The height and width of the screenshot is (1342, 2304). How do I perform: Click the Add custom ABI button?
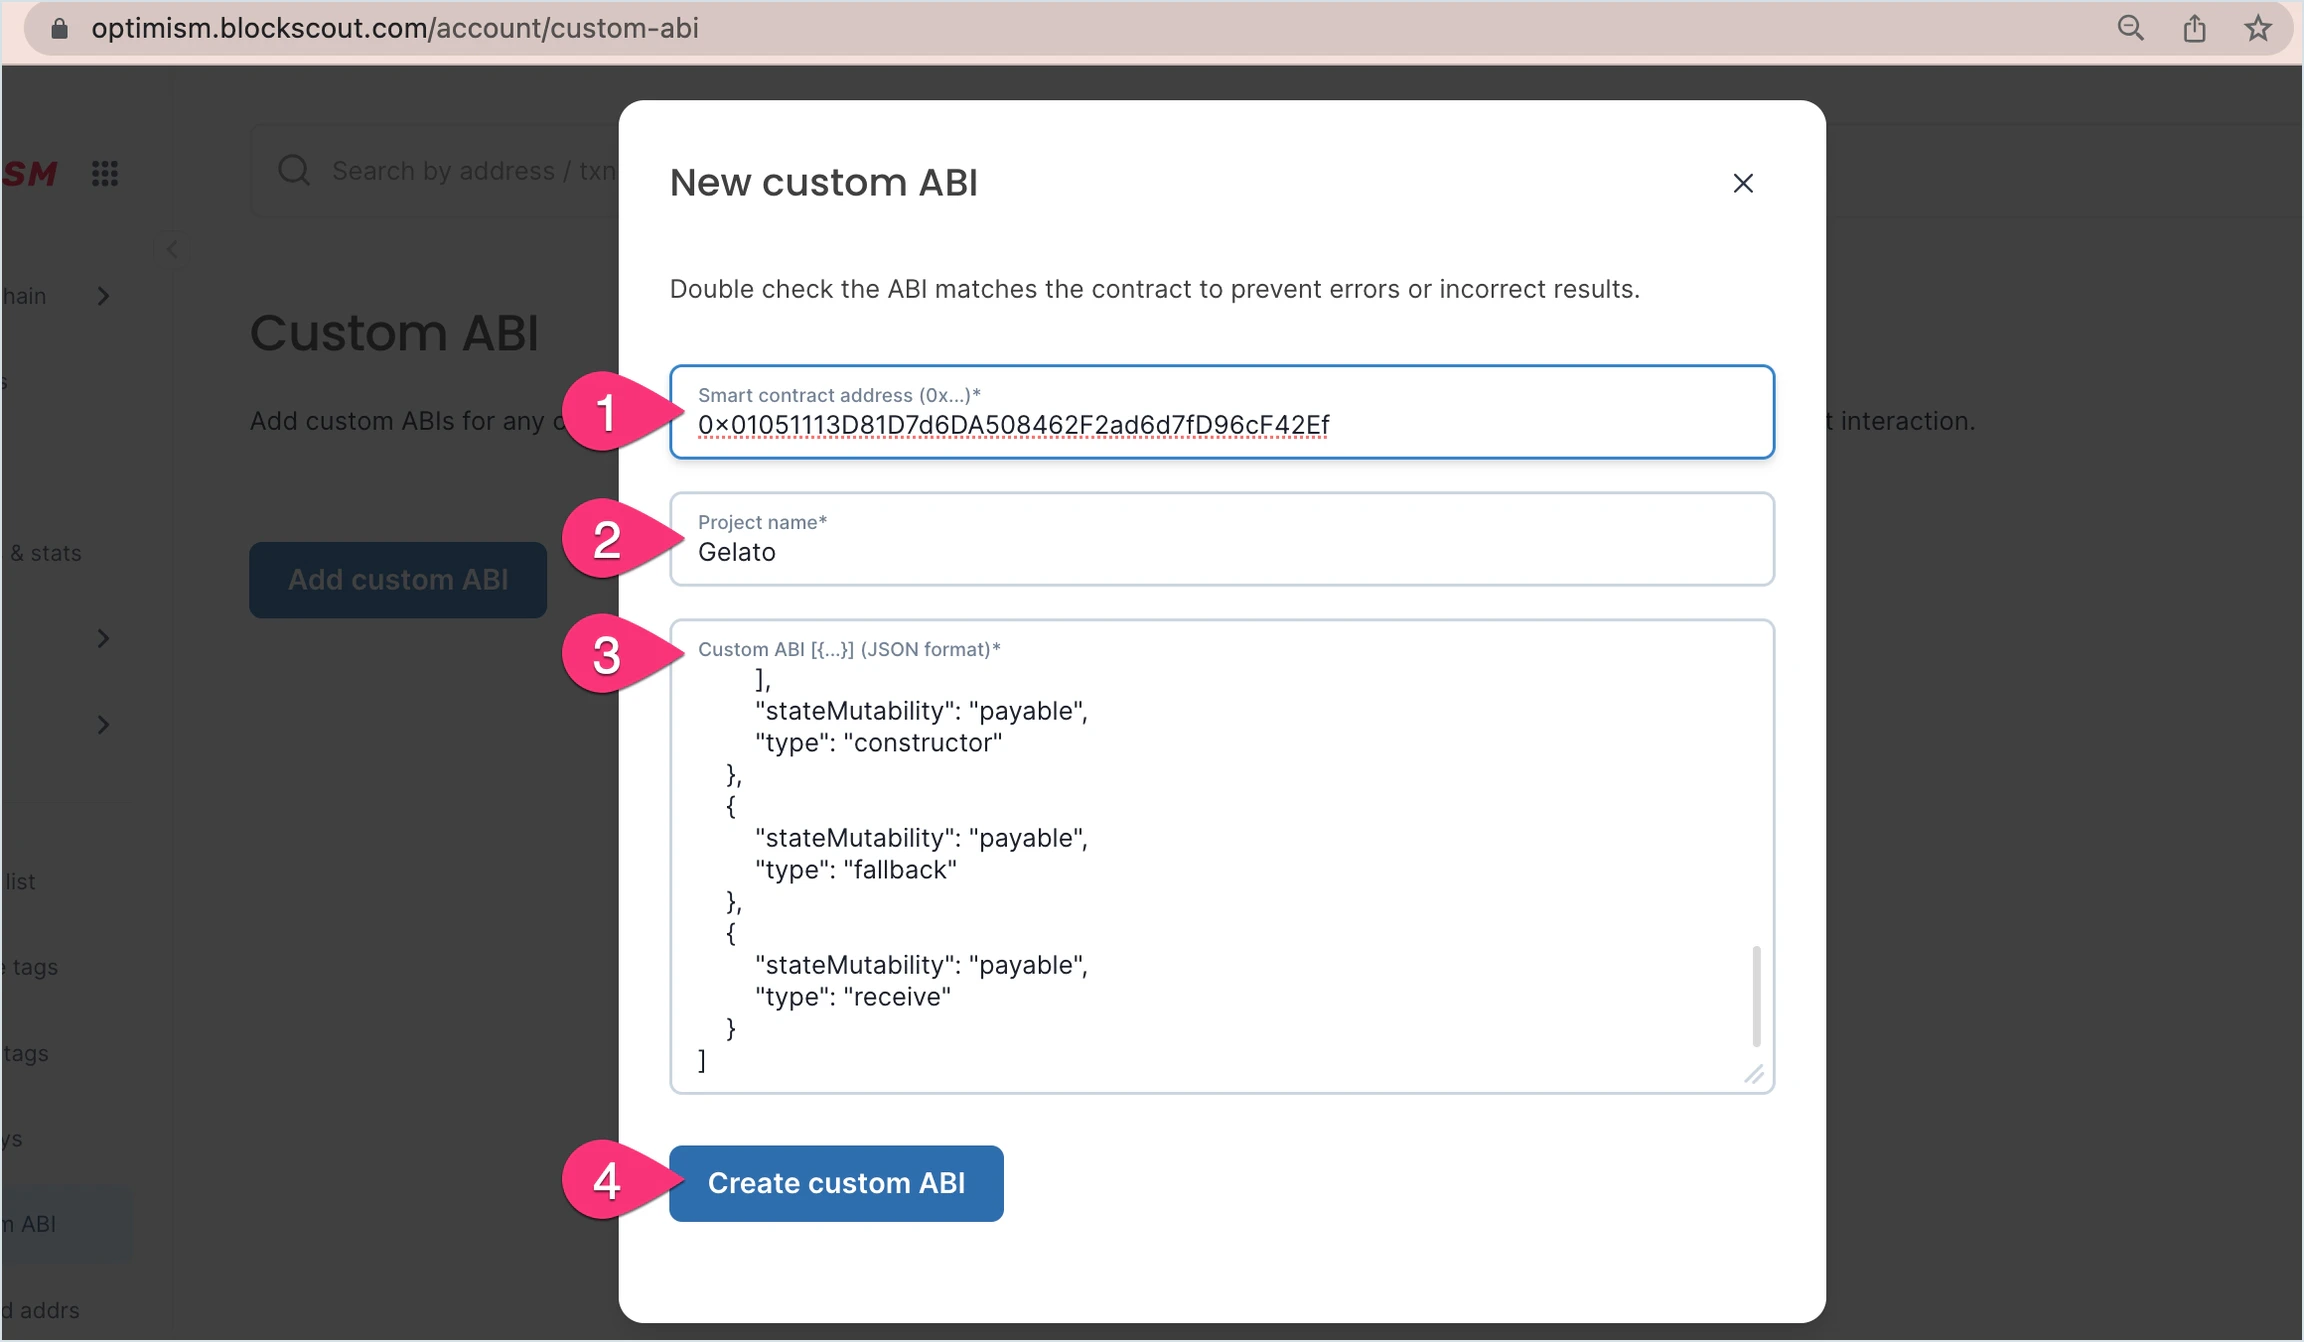(x=398, y=580)
